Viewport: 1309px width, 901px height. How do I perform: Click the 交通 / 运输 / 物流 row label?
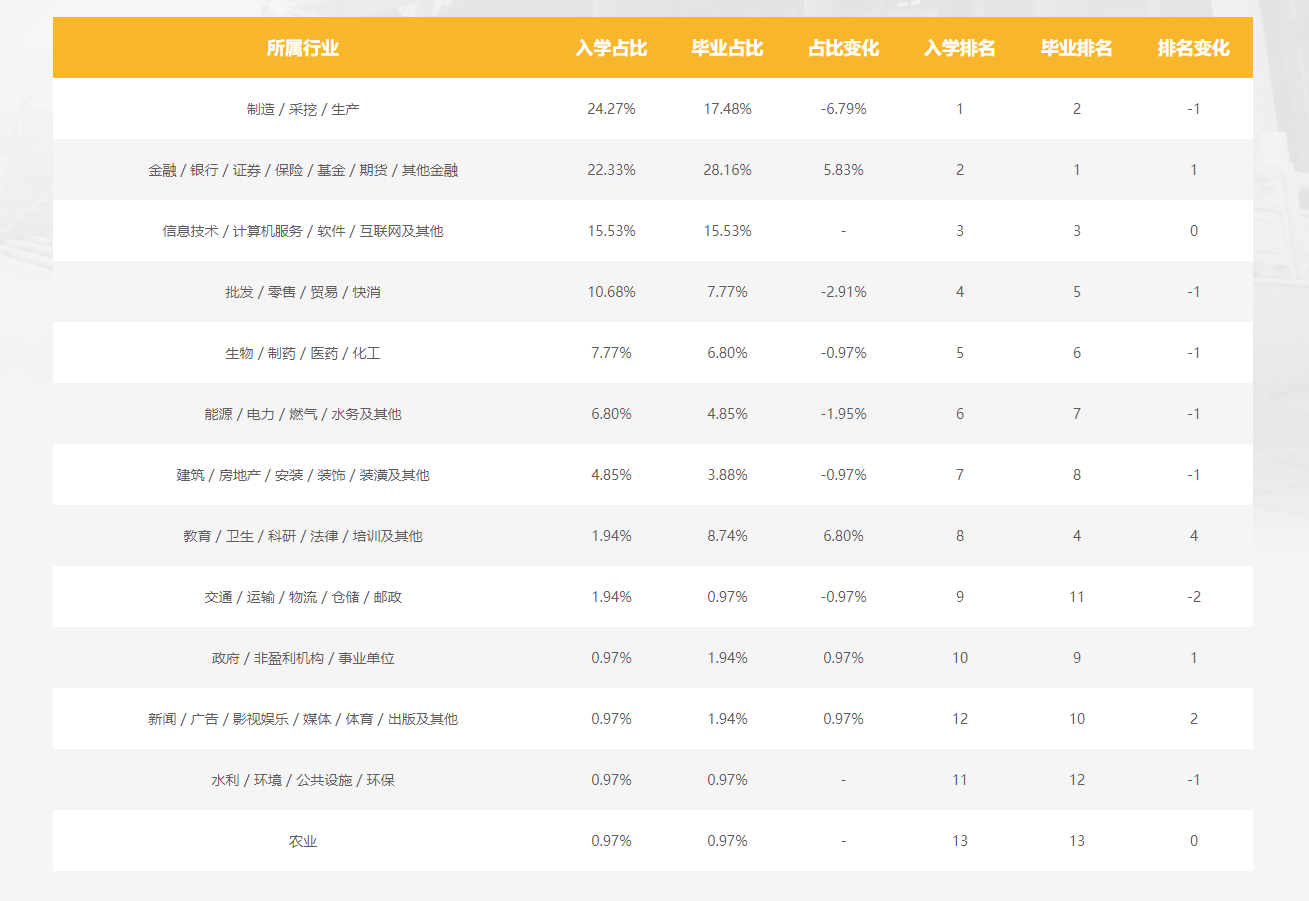(303, 597)
